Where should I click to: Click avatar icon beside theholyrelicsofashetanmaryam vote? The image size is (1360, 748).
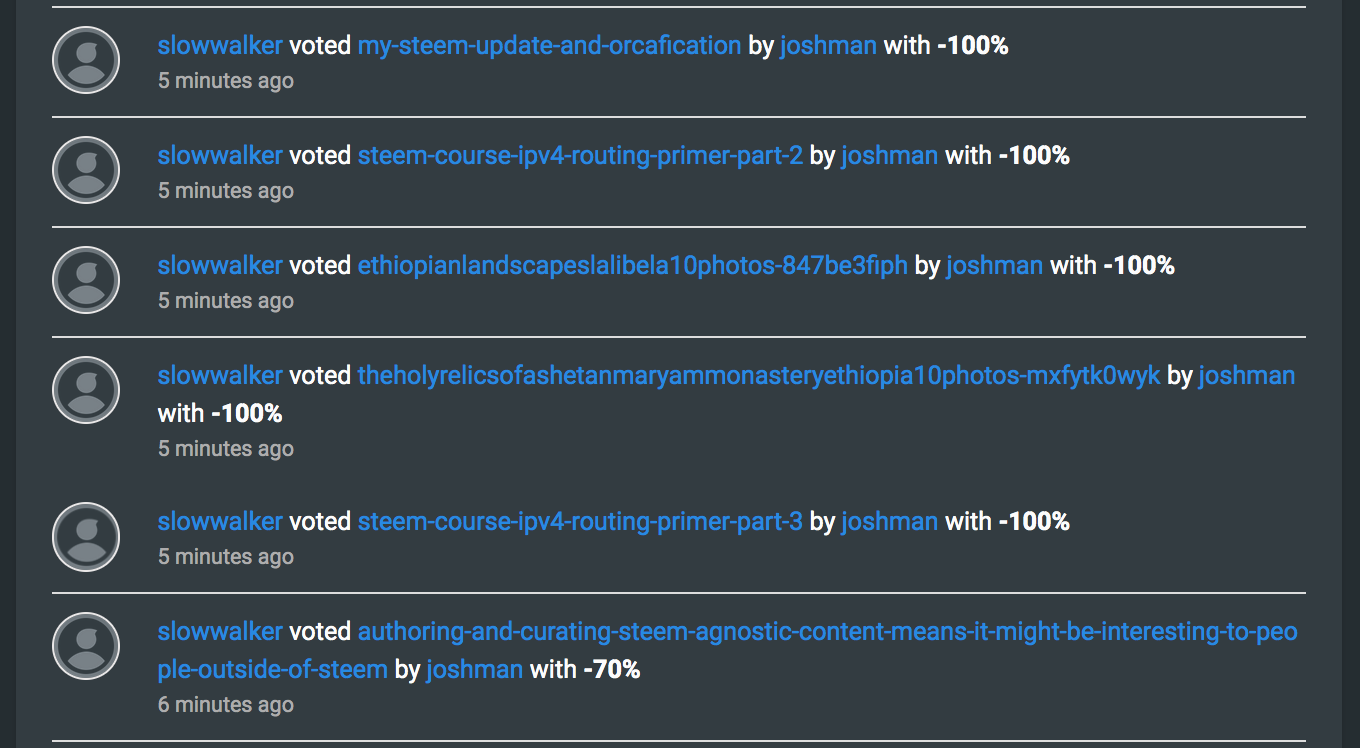click(86, 391)
